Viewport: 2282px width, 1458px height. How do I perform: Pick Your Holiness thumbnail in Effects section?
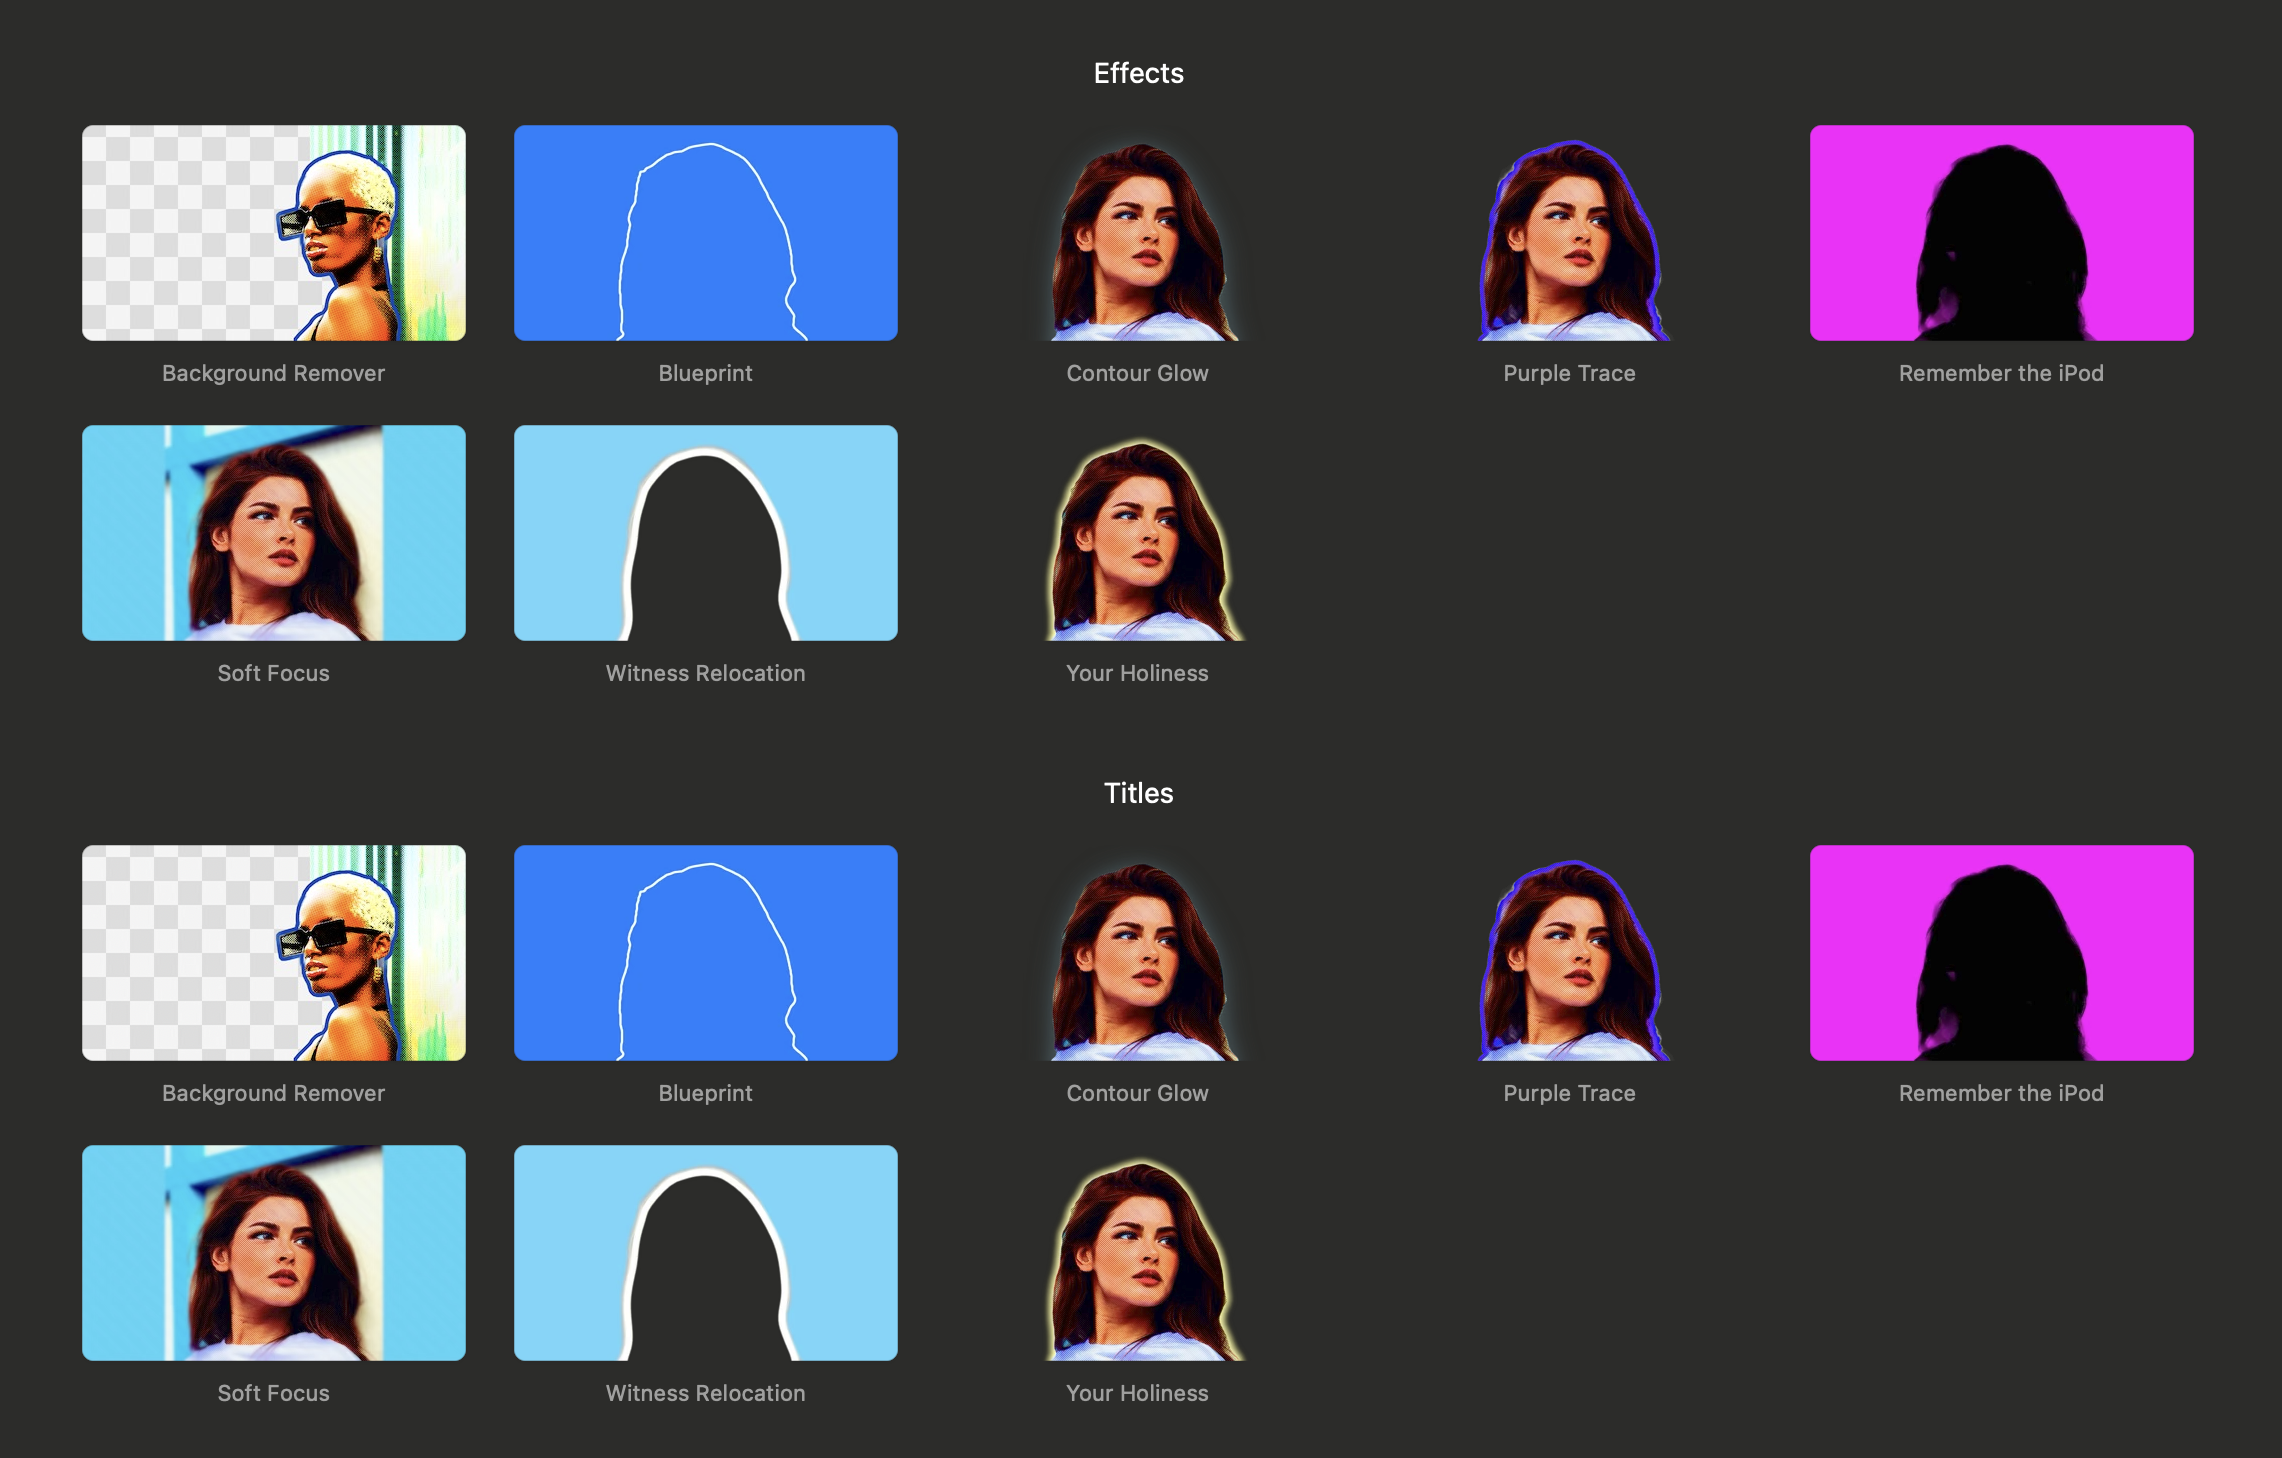coord(1138,533)
